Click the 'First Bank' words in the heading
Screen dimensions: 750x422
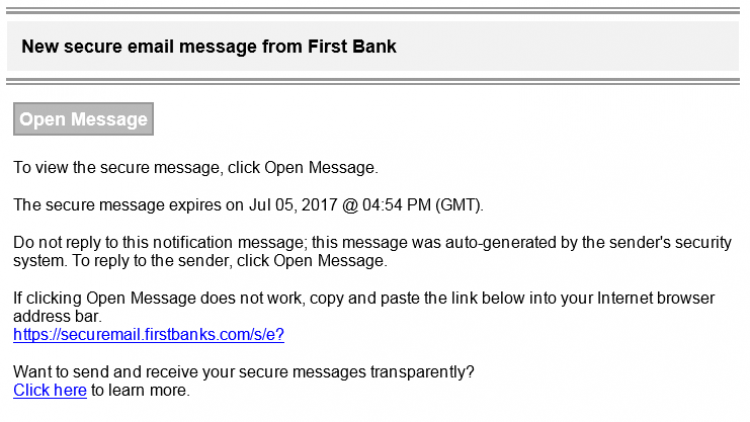[352, 46]
